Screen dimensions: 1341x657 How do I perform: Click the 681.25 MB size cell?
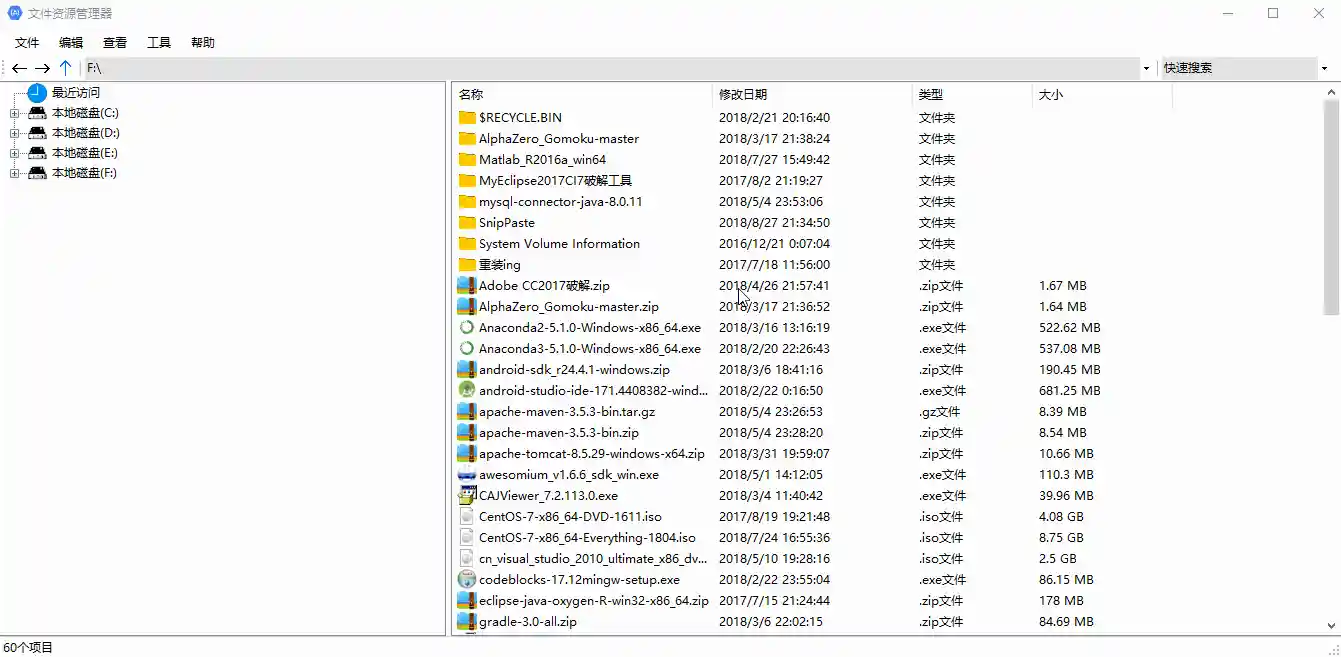coord(1070,391)
